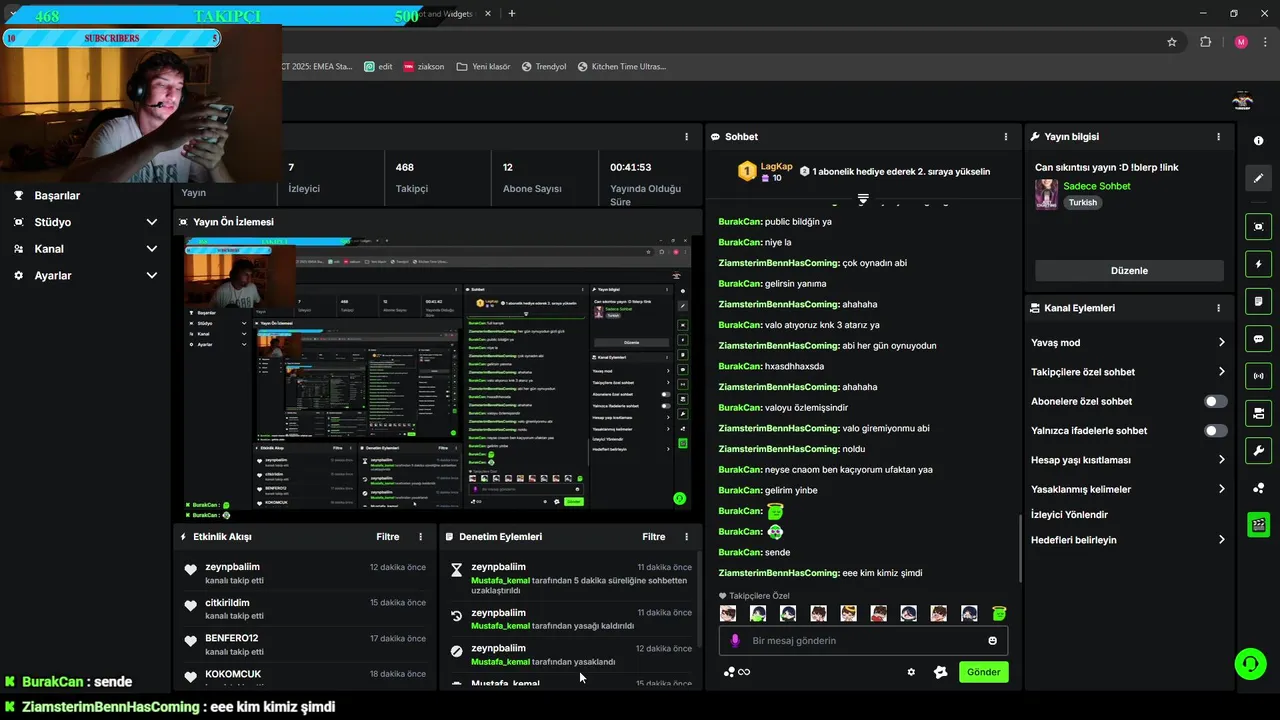Open the Yeni klasör bookmark folder
Image resolution: width=1280 pixels, height=720 pixels.
(x=483, y=66)
